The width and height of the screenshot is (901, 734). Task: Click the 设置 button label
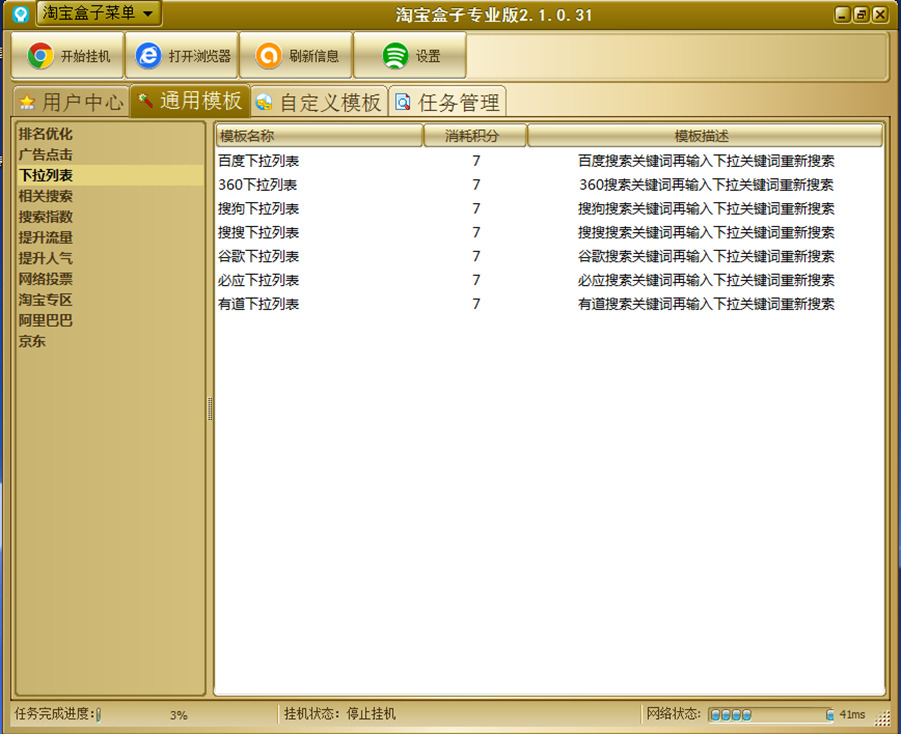[x=428, y=56]
